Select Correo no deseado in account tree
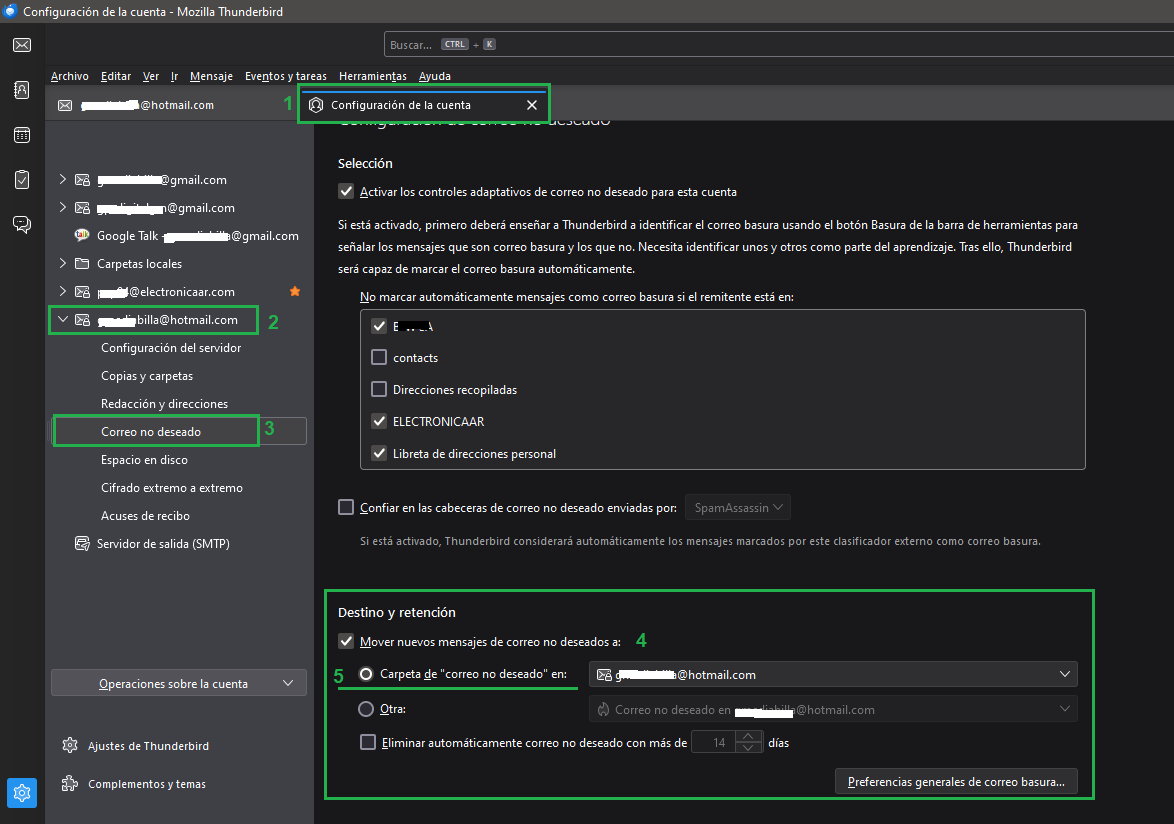The height and width of the screenshot is (824, 1174). 151,432
